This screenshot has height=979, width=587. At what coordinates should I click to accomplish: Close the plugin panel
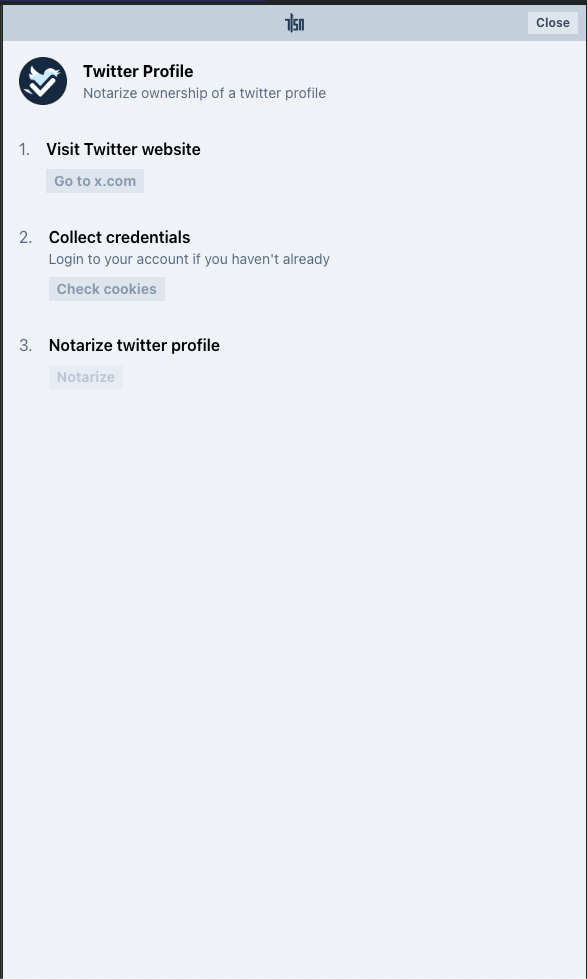pyautogui.click(x=553, y=22)
